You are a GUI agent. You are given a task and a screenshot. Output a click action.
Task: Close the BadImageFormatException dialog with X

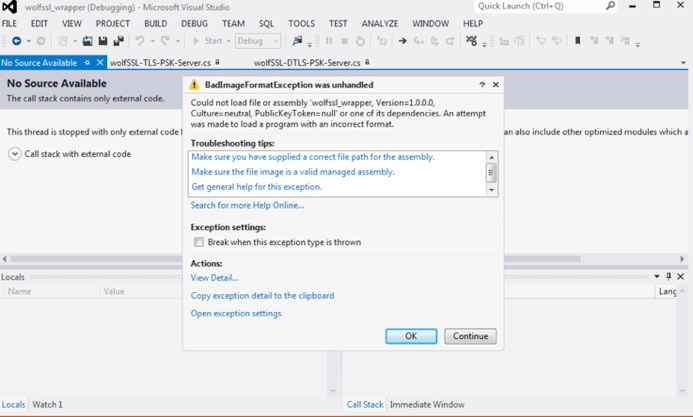point(496,85)
